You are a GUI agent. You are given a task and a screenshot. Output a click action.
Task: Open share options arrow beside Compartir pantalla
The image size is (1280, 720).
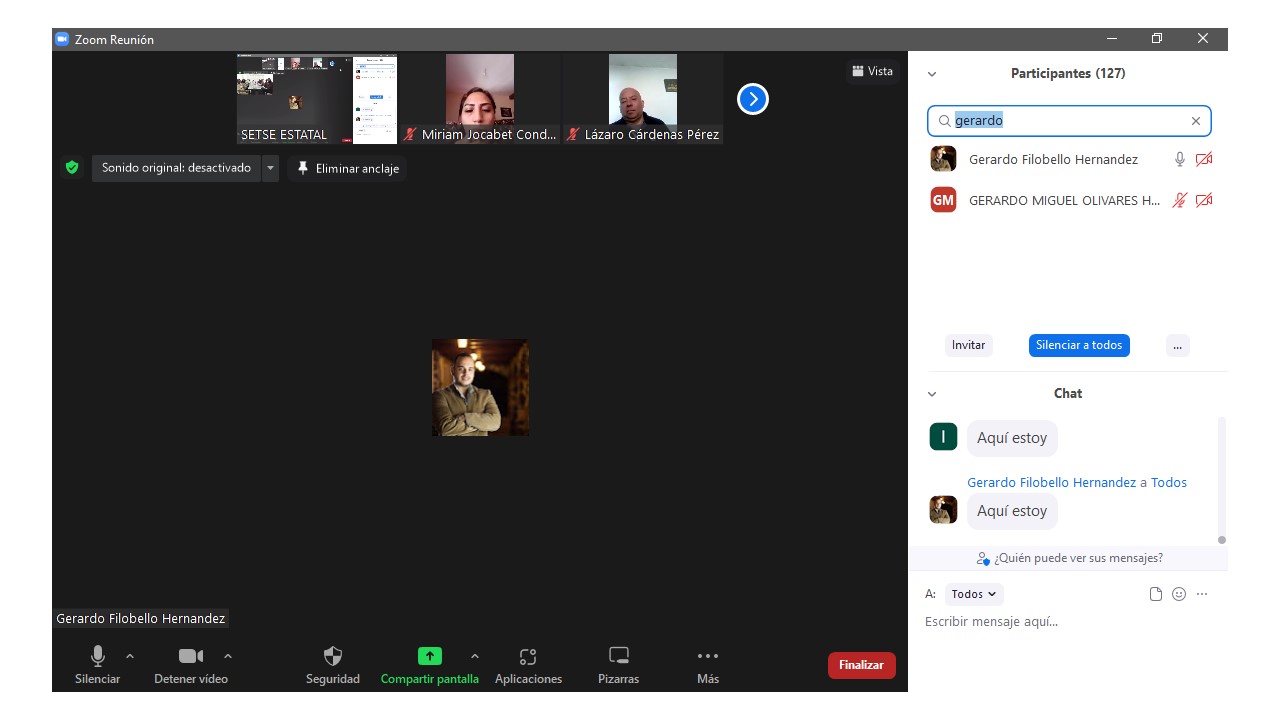tap(475, 656)
